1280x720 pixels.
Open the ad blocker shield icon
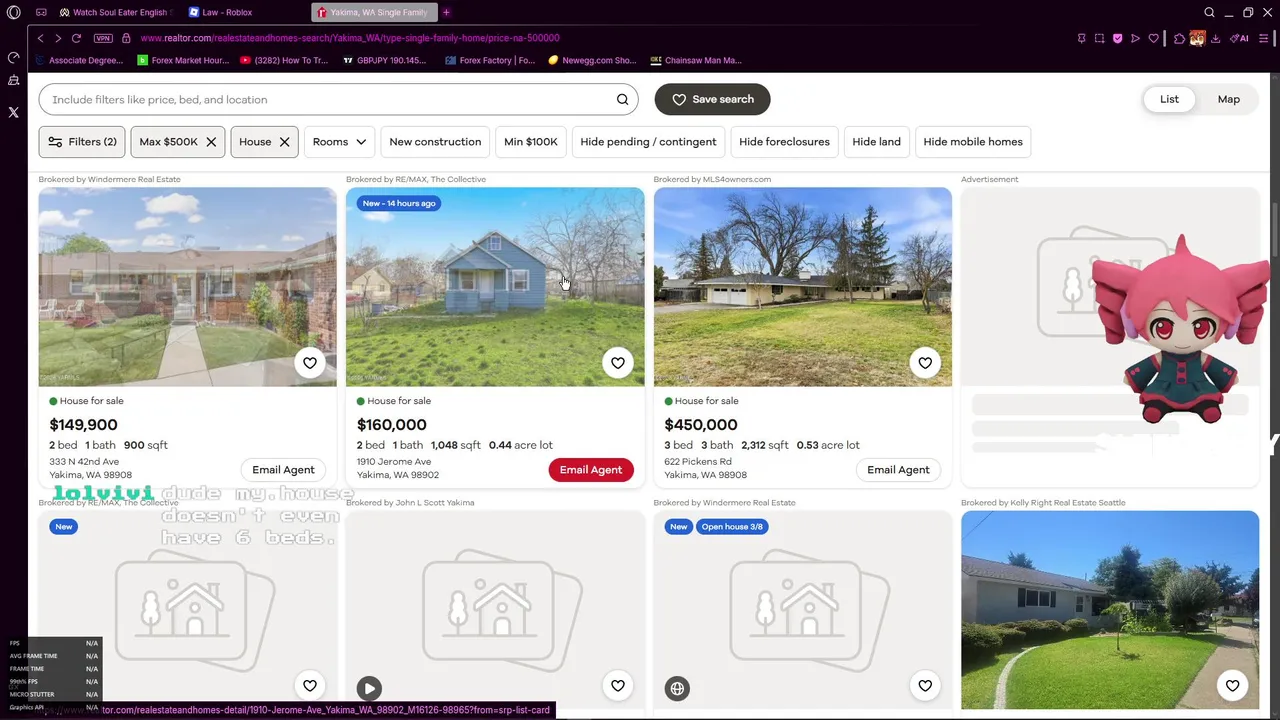click(x=1117, y=38)
